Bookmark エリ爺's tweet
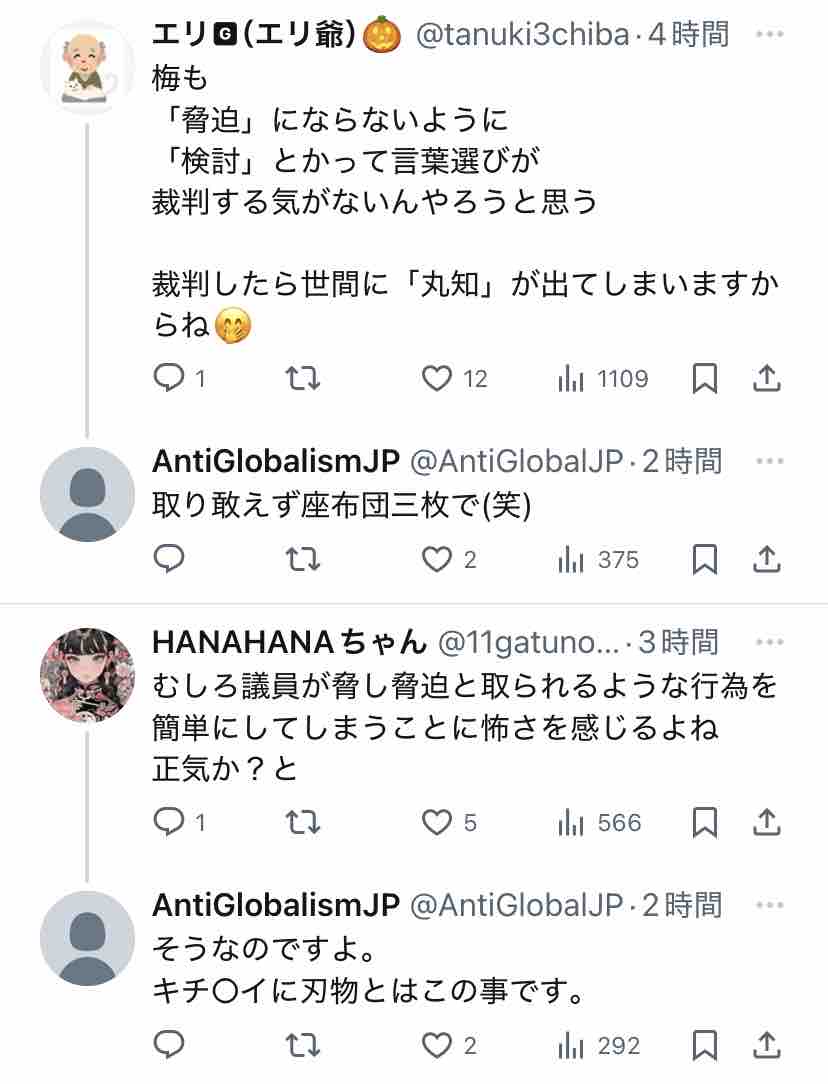This screenshot has height=1084, width=828. click(x=705, y=379)
